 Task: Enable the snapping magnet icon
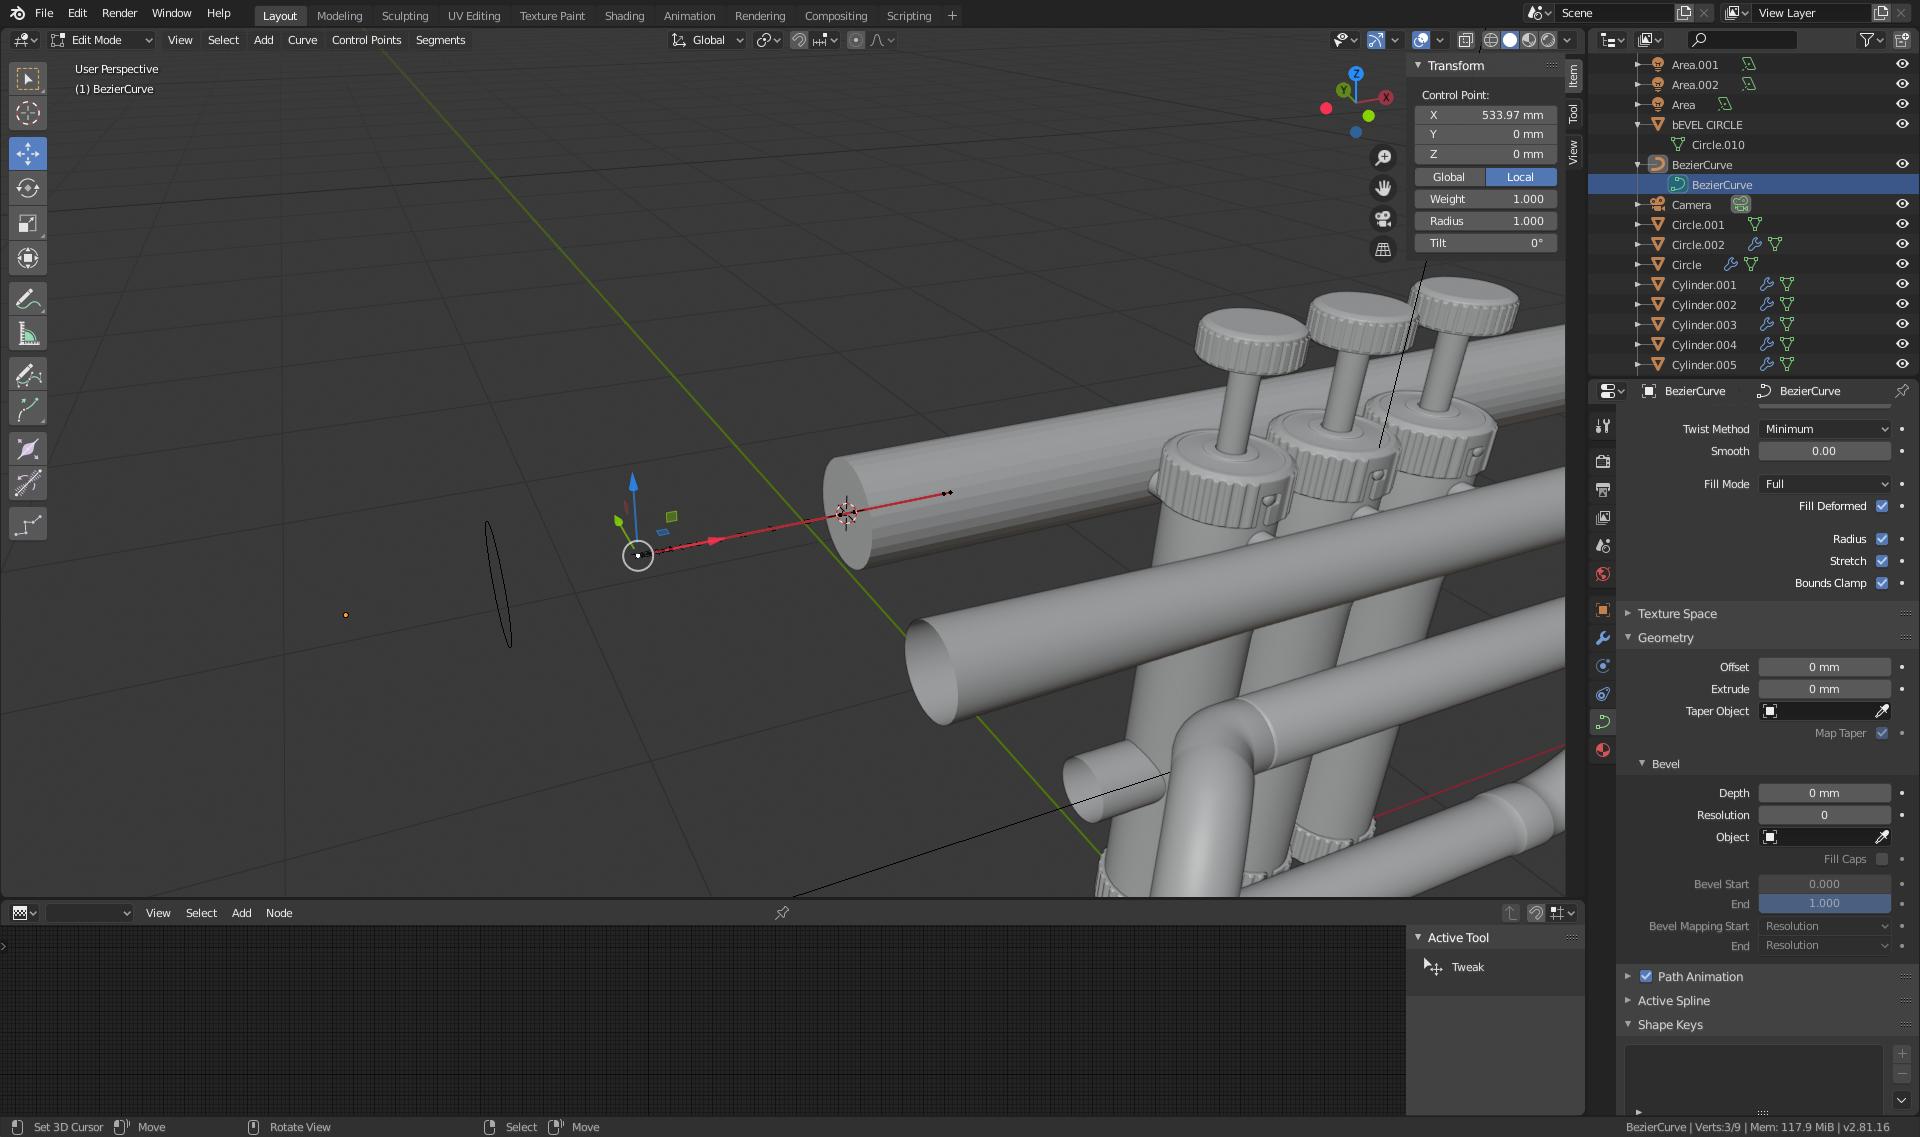pos(799,40)
